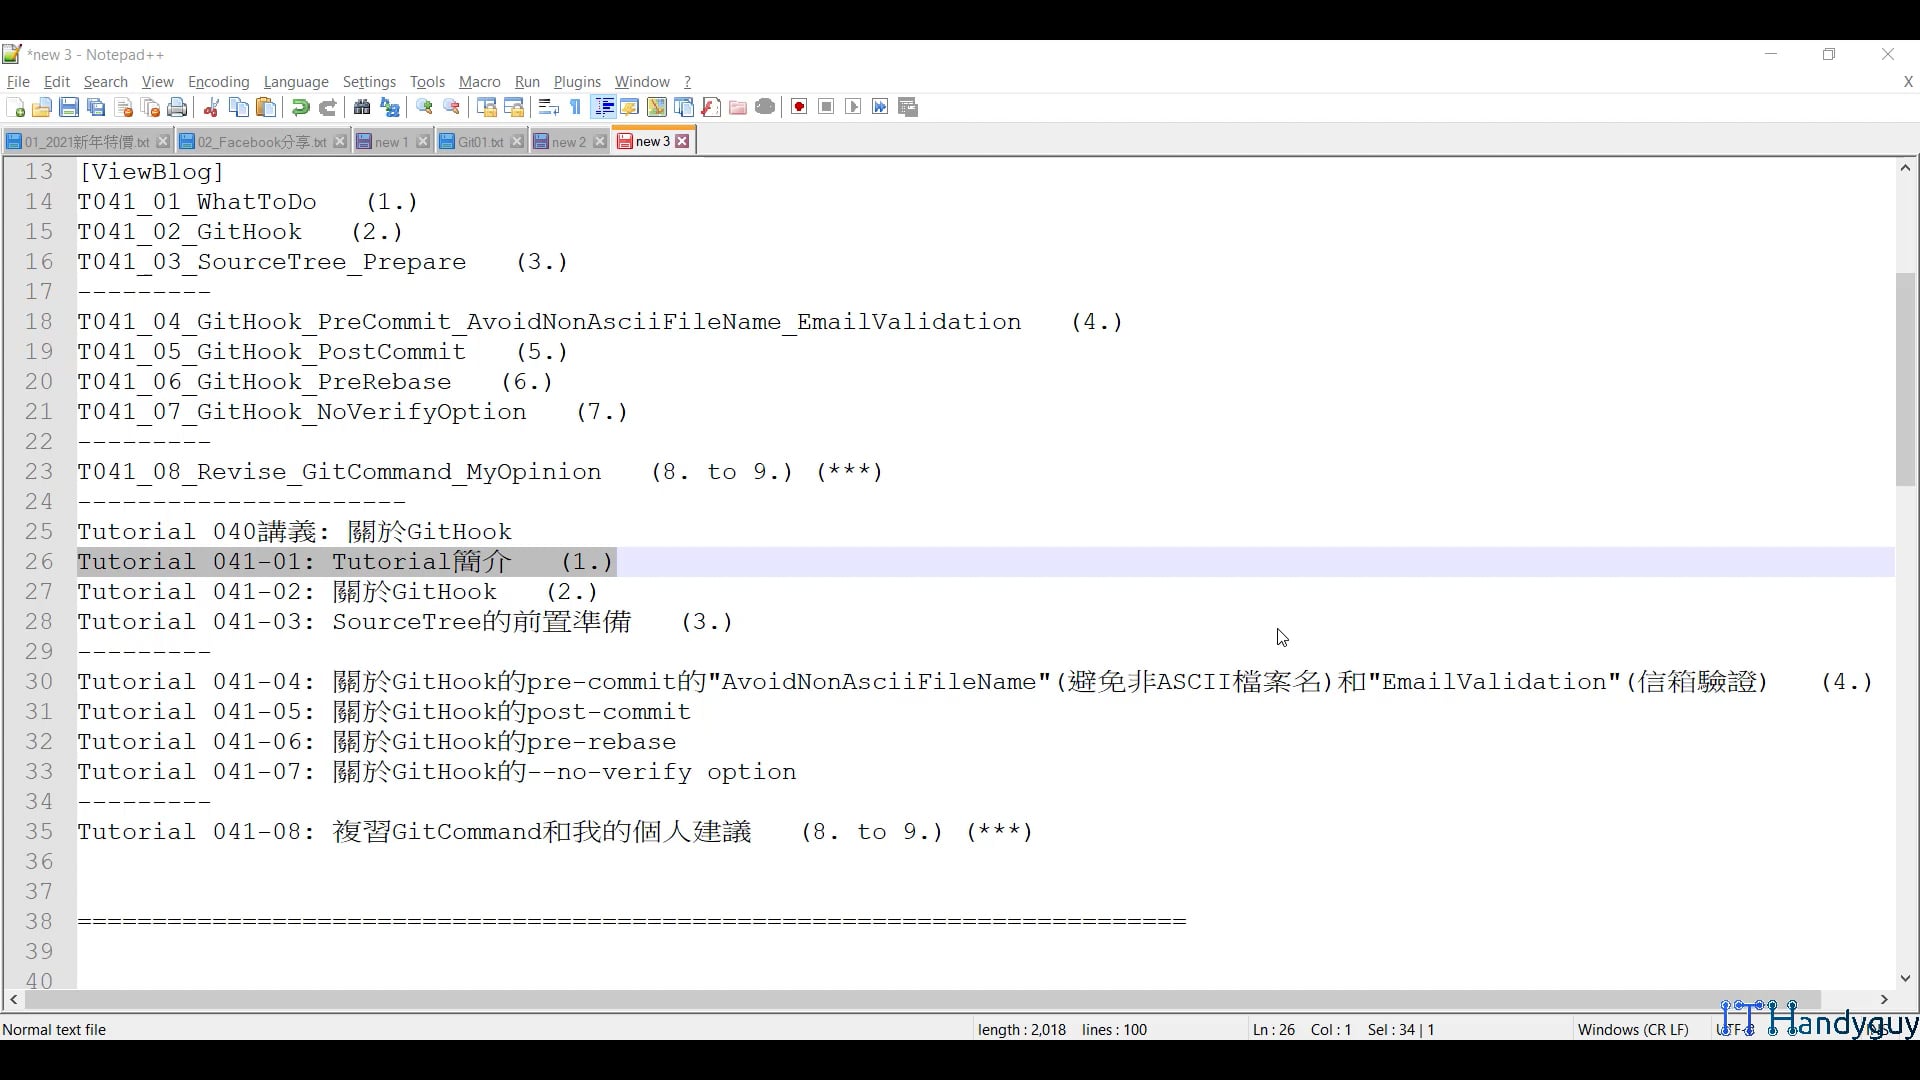This screenshot has height=1080, width=1920.
Task: Select the Cut tool in the toolbar
Action: pos(211,107)
